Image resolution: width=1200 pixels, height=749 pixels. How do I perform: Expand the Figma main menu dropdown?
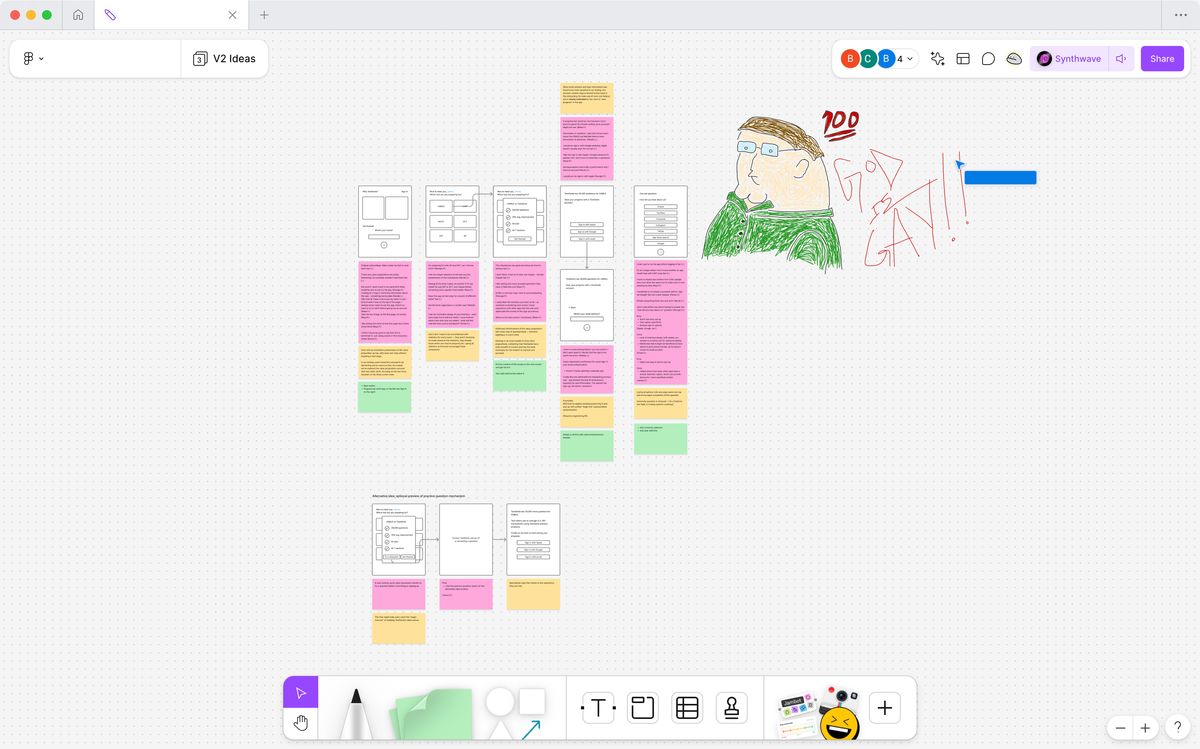point(31,59)
